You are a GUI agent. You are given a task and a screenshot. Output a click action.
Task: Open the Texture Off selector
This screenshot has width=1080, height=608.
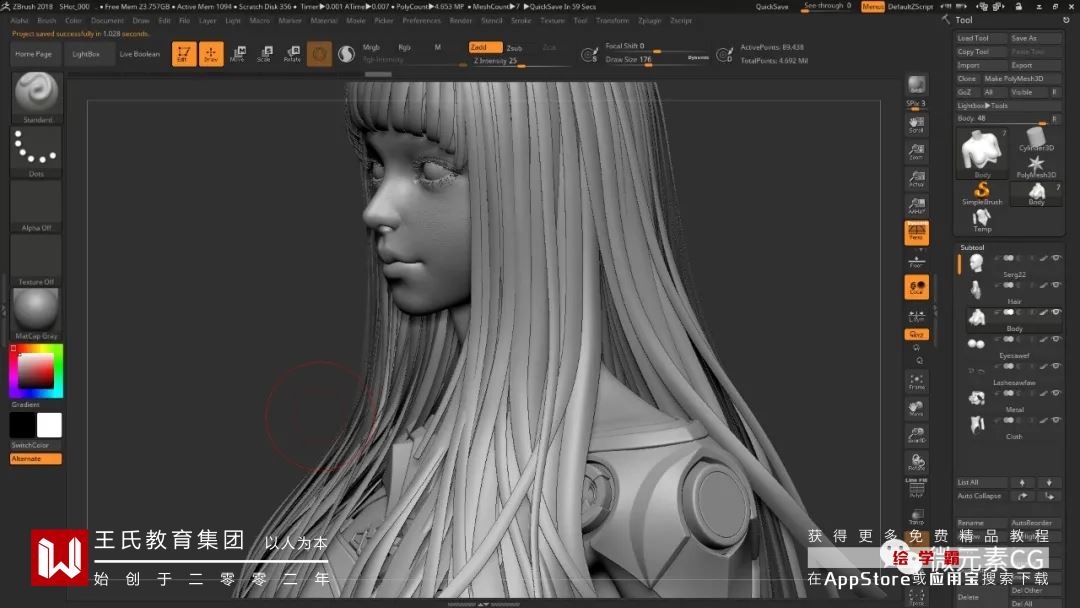37,260
